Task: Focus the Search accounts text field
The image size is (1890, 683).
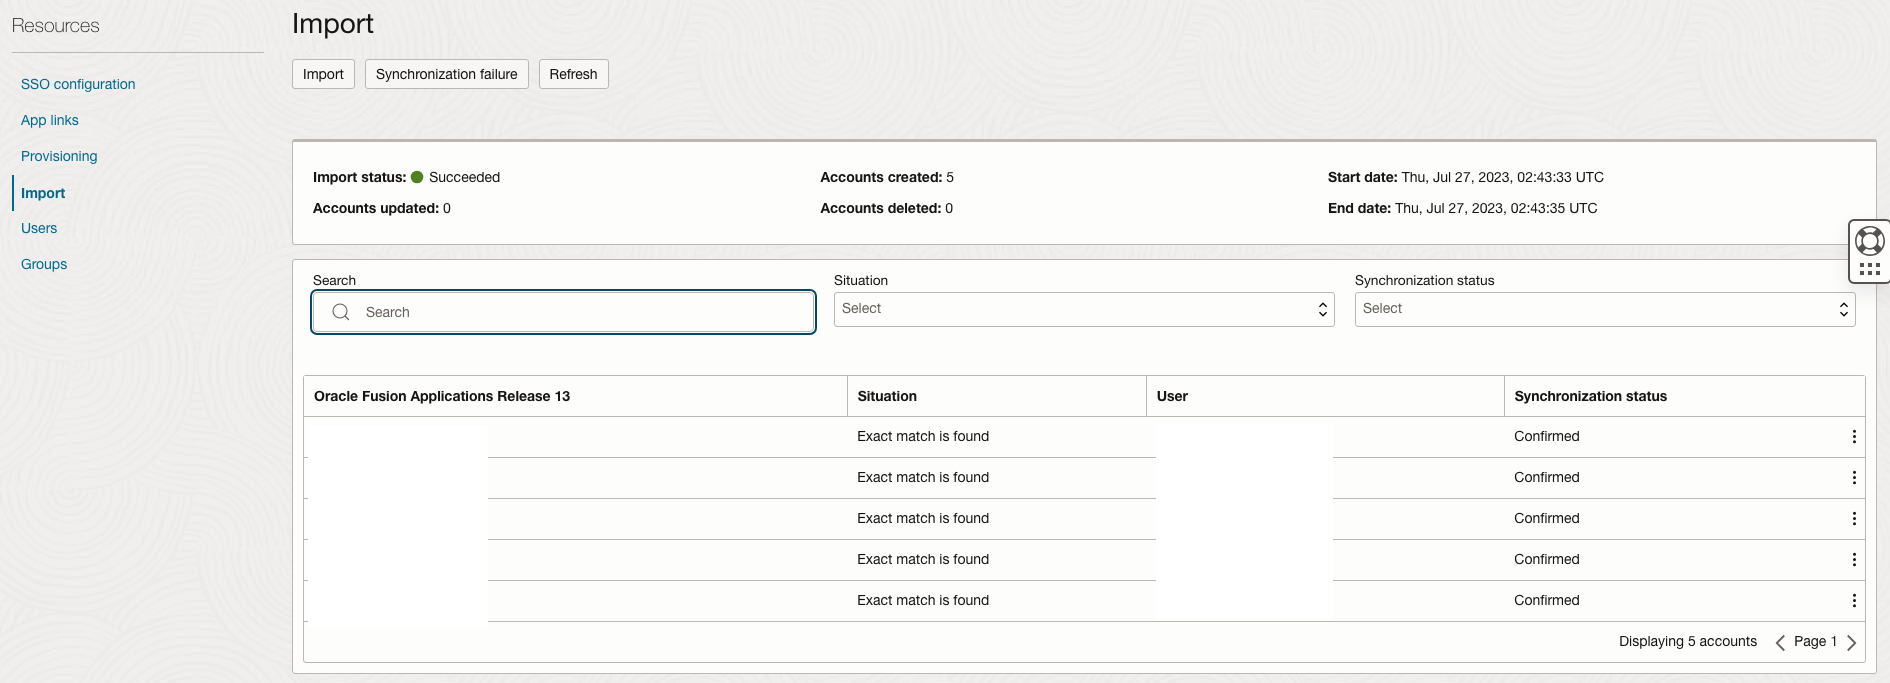Action: [580, 313]
